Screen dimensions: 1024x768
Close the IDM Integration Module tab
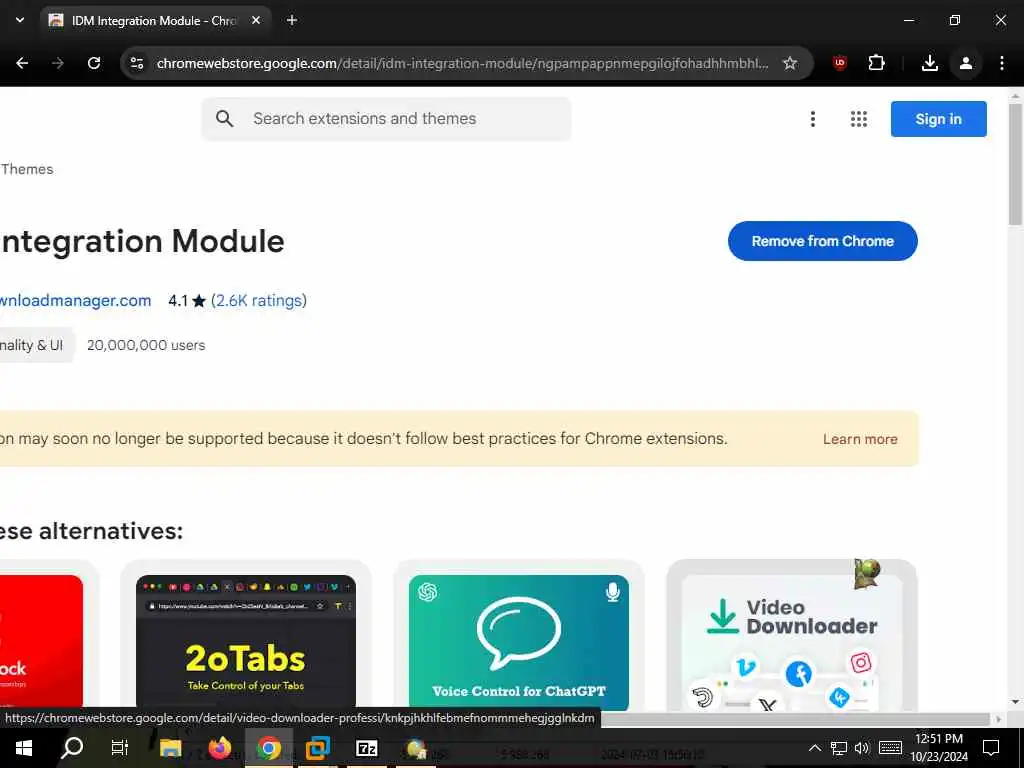click(x=256, y=20)
